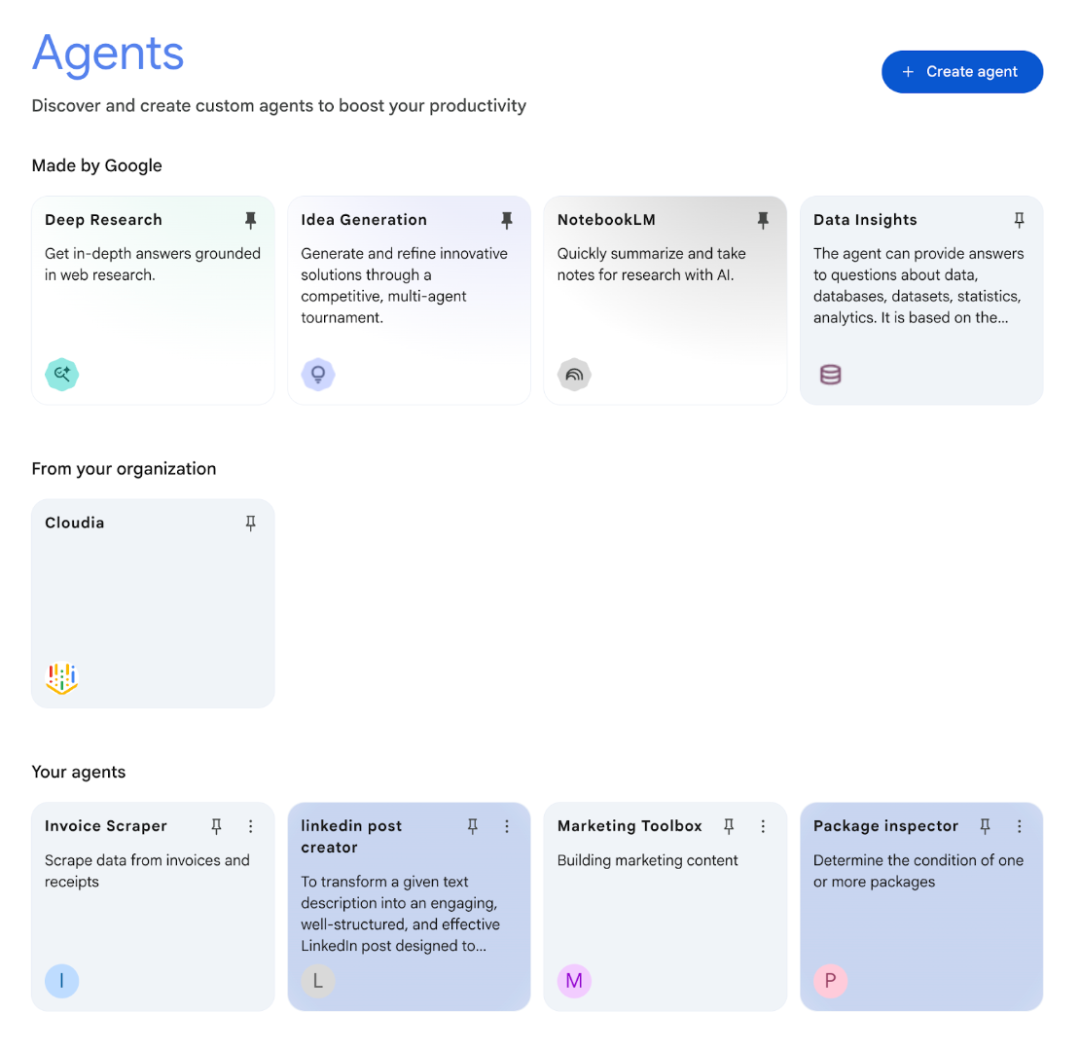Open more options for linkedin post creator
Viewport: 1080px width, 1050px height.
tap(507, 826)
